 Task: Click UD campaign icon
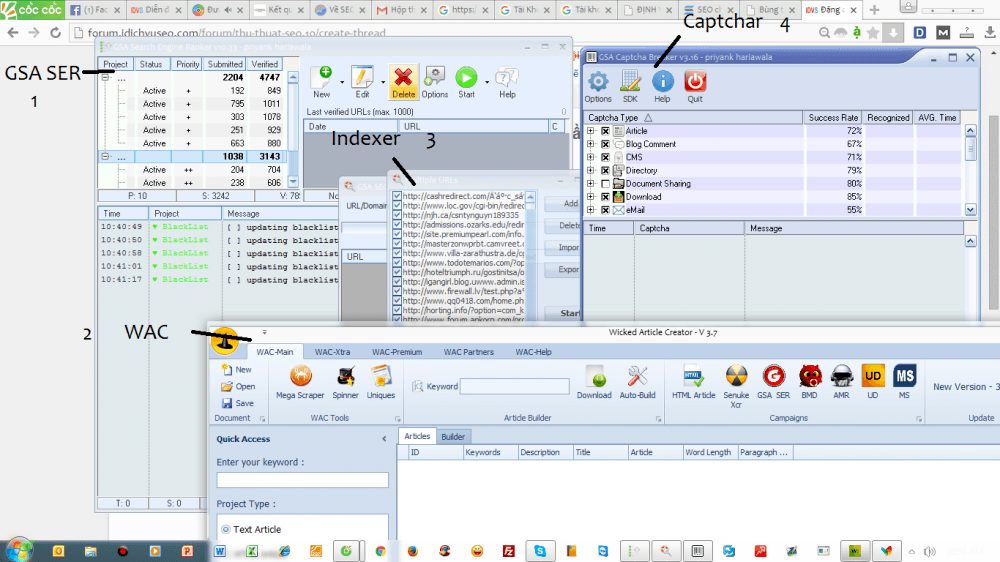(872, 376)
